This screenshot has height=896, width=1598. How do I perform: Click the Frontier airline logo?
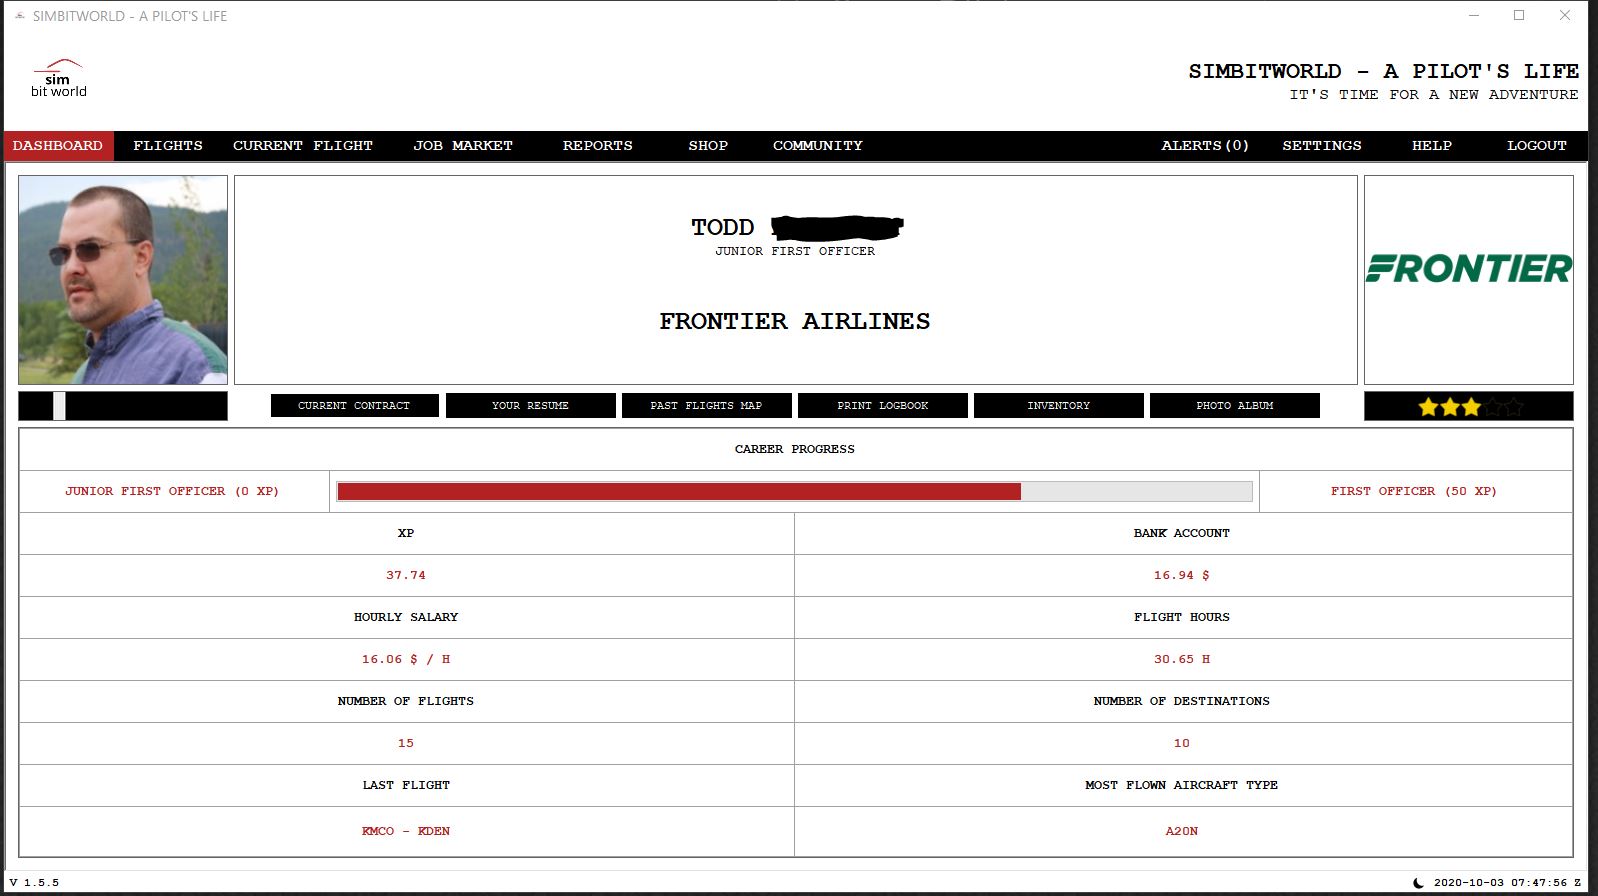point(1468,269)
